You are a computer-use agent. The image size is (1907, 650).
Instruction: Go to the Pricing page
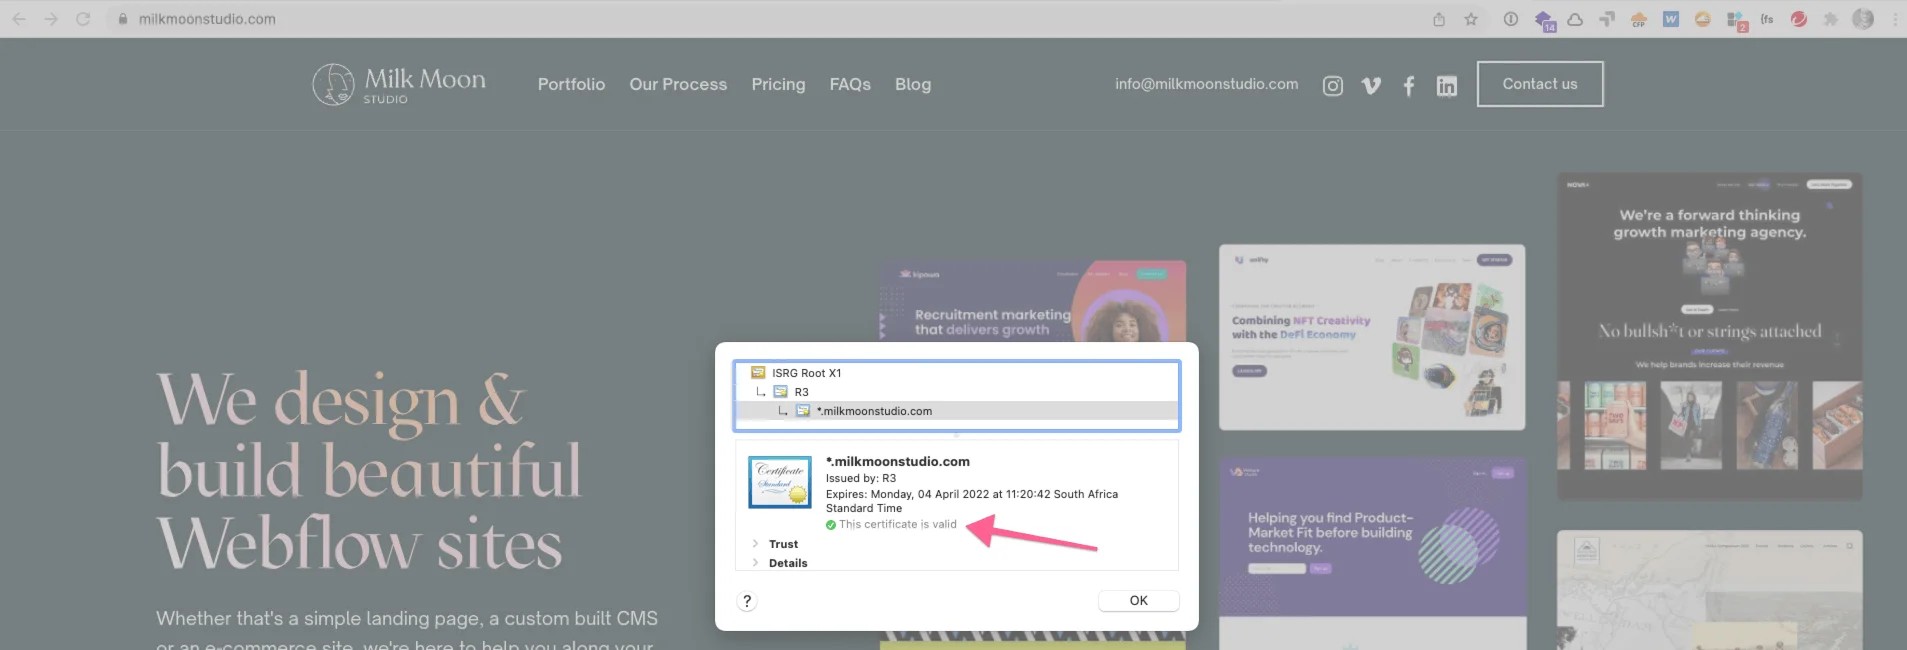pyautogui.click(x=778, y=84)
